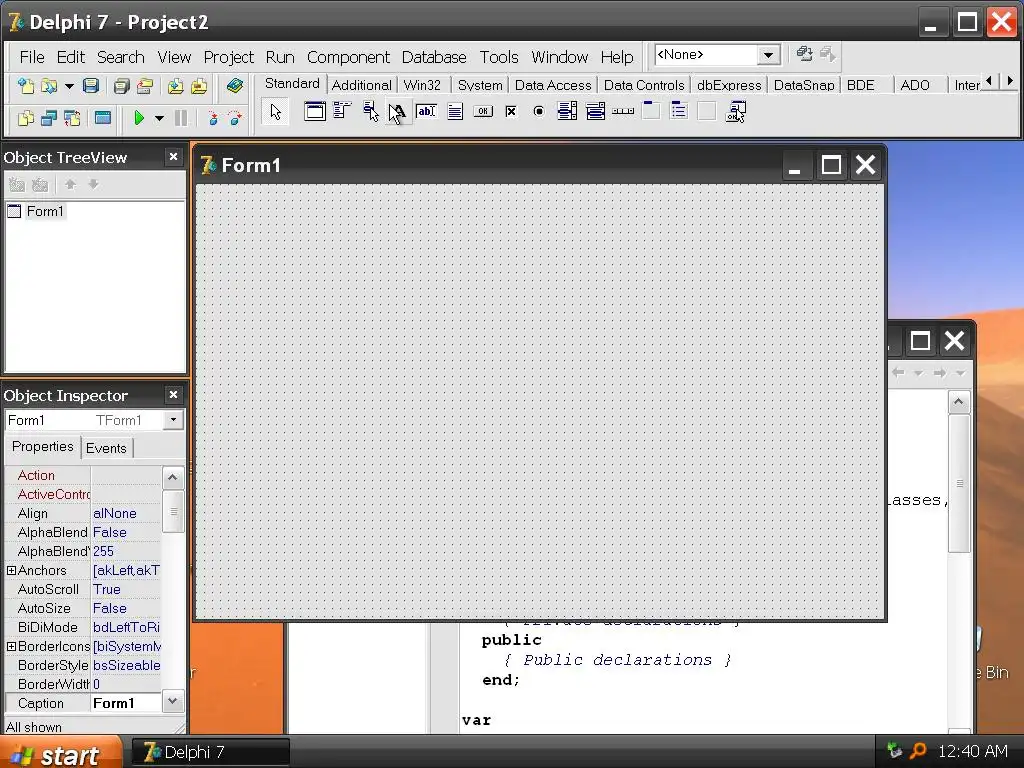Open the Database menu

(434, 57)
